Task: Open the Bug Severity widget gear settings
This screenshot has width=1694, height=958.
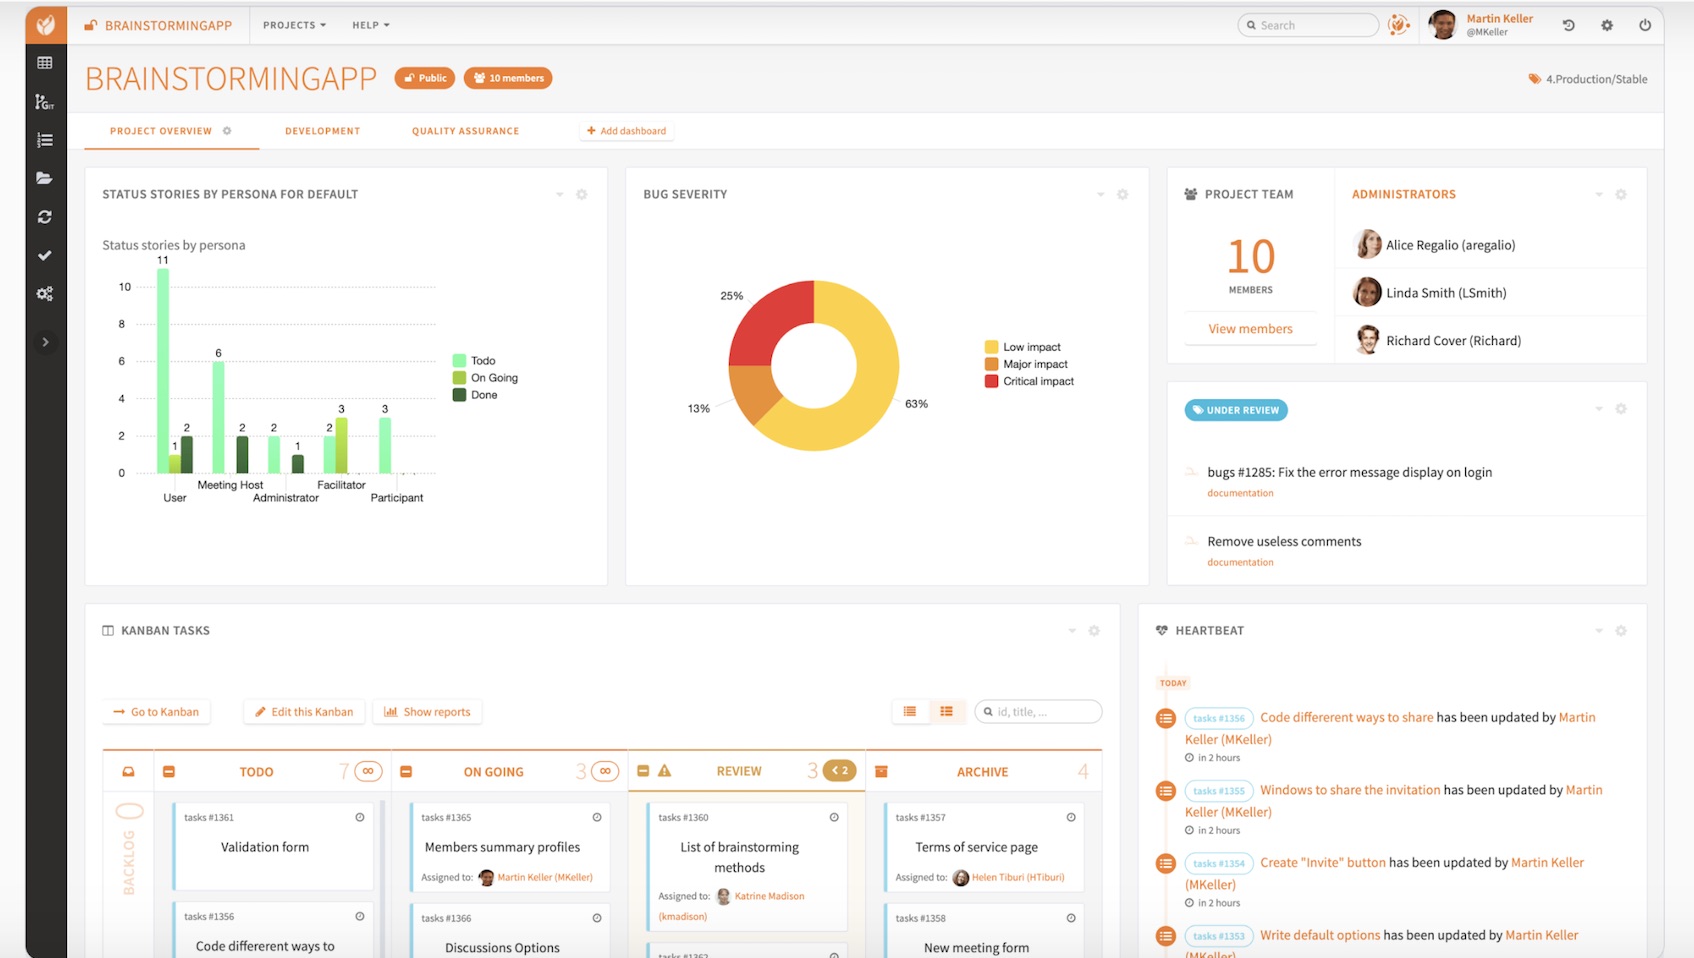Action: click(1122, 195)
